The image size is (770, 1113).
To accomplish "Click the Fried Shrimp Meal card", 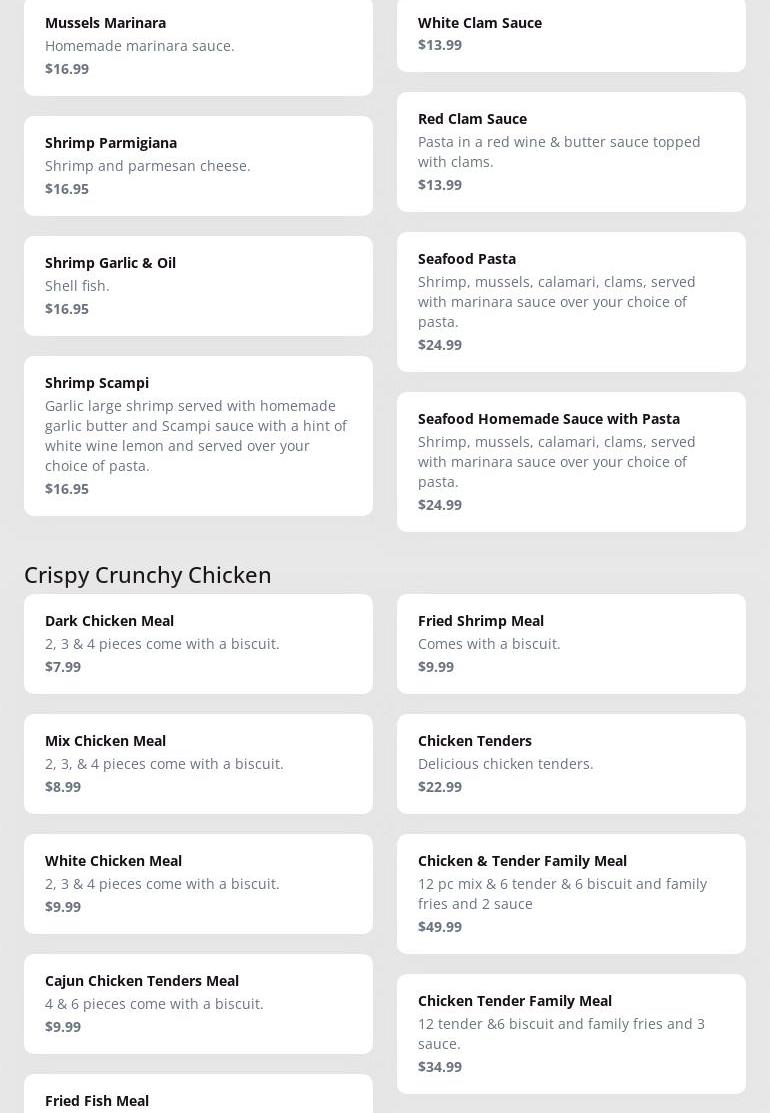I will tap(570, 643).
